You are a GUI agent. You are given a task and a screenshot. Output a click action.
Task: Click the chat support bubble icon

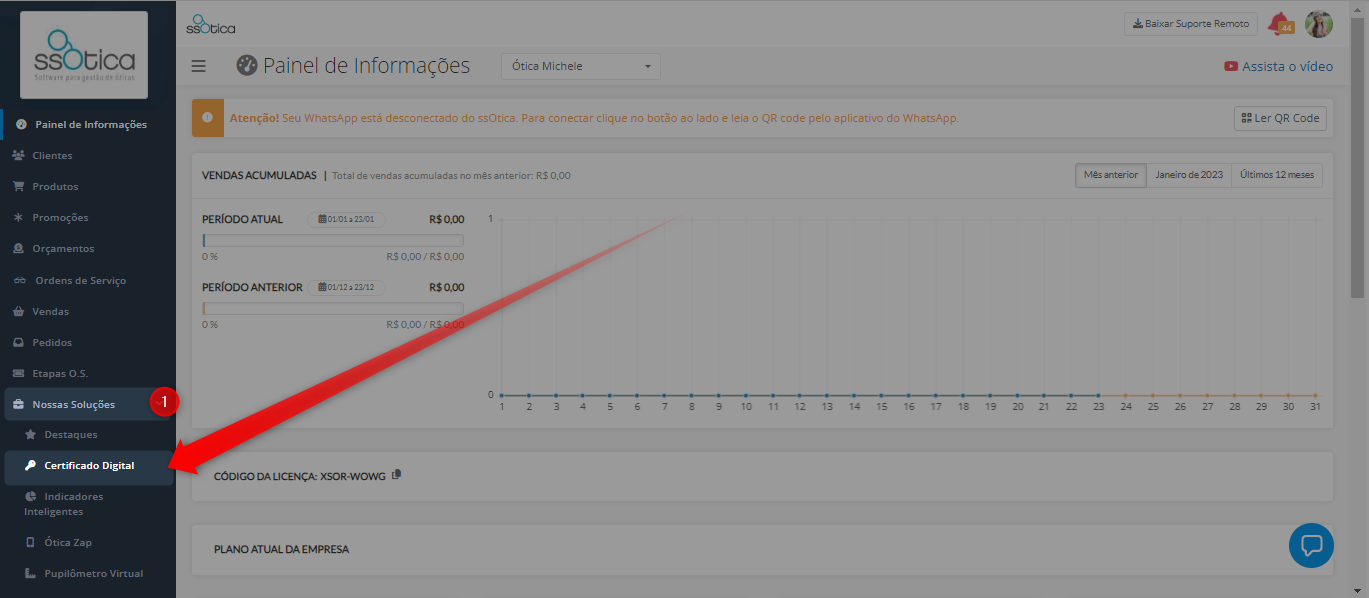point(1311,546)
